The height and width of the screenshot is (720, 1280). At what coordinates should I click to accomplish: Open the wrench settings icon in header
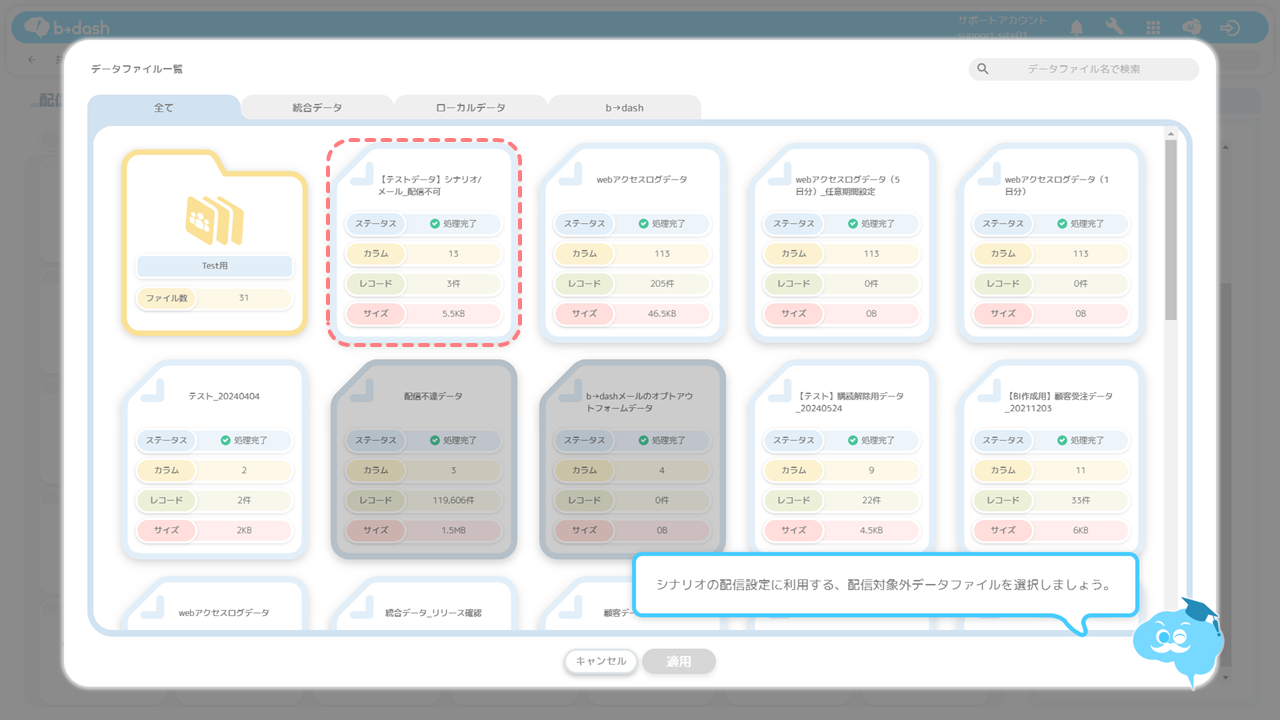[x=1114, y=27]
